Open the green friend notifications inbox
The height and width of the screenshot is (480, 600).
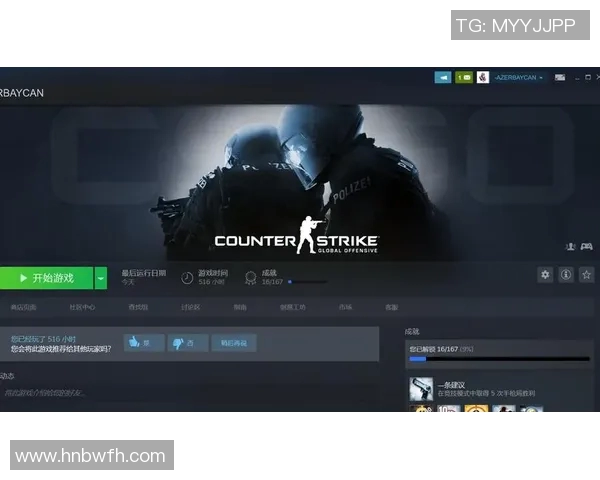click(464, 77)
